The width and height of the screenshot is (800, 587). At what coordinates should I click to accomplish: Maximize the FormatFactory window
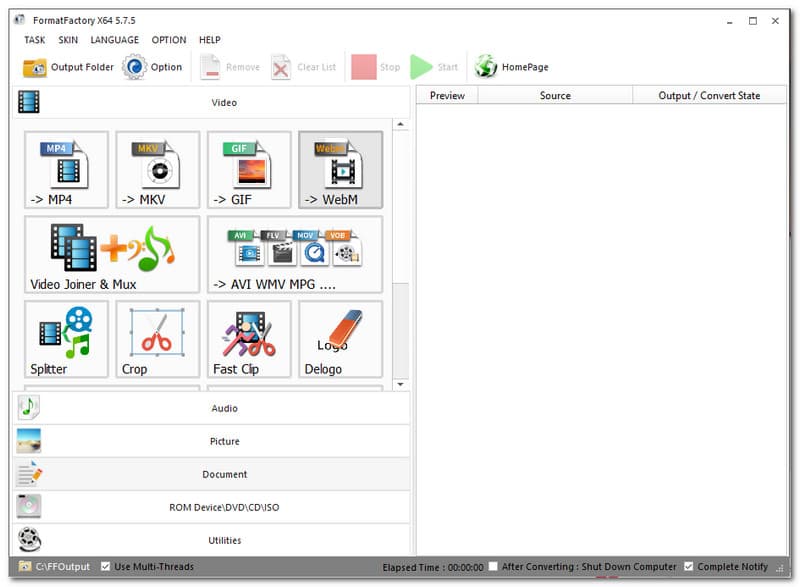pos(753,21)
